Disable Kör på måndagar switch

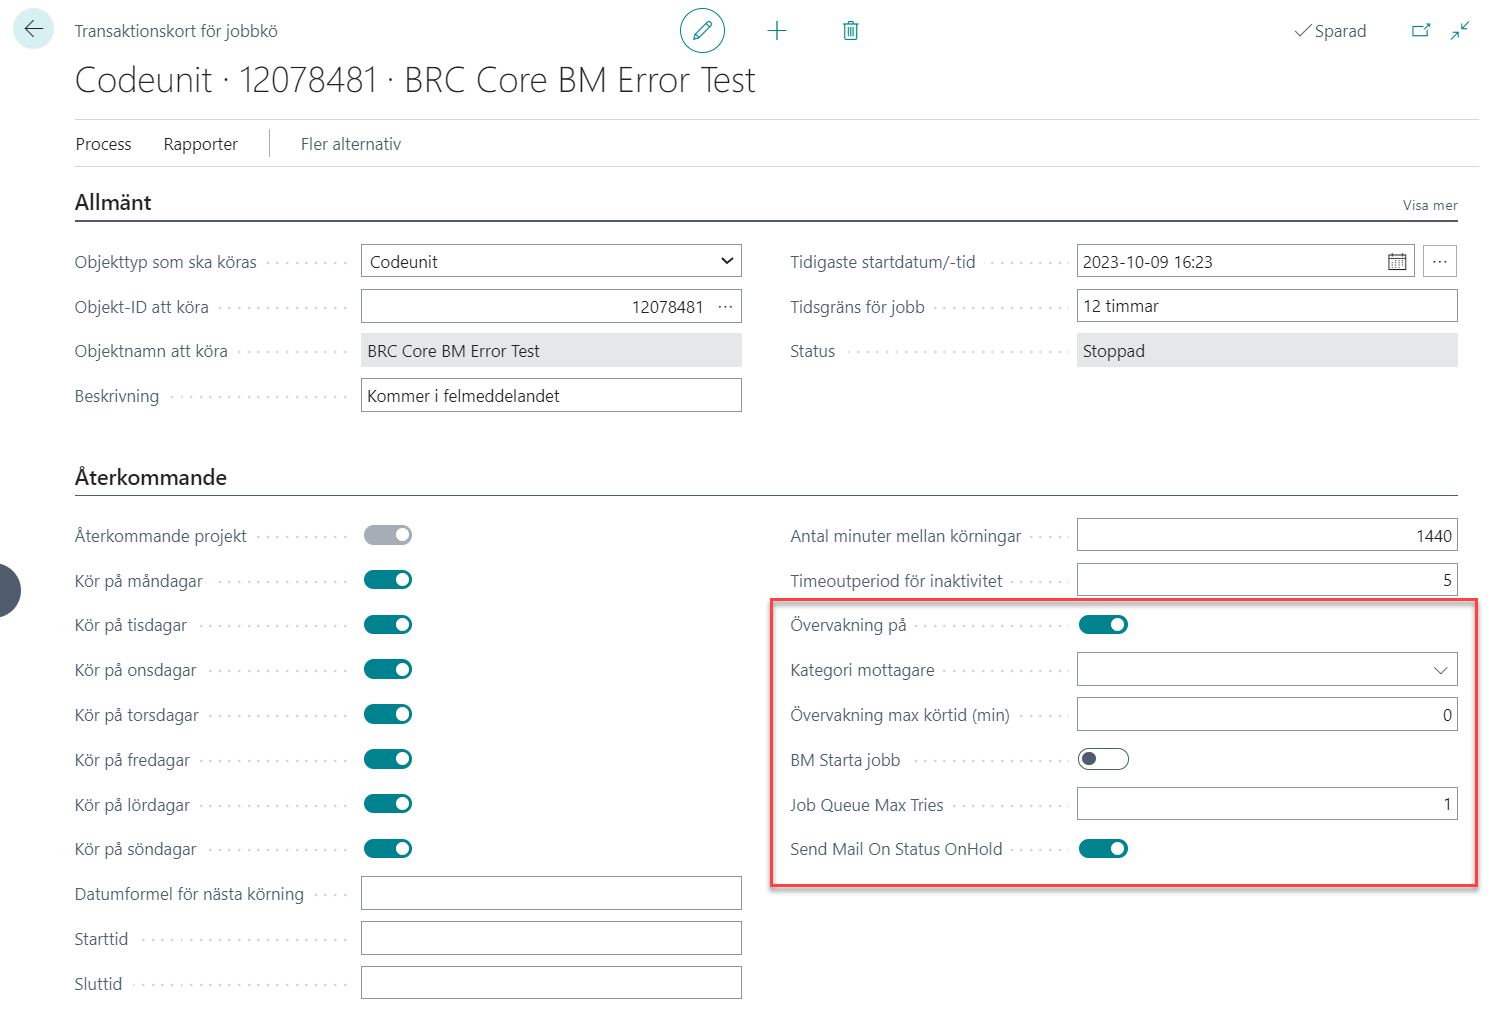tap(388, 580)
